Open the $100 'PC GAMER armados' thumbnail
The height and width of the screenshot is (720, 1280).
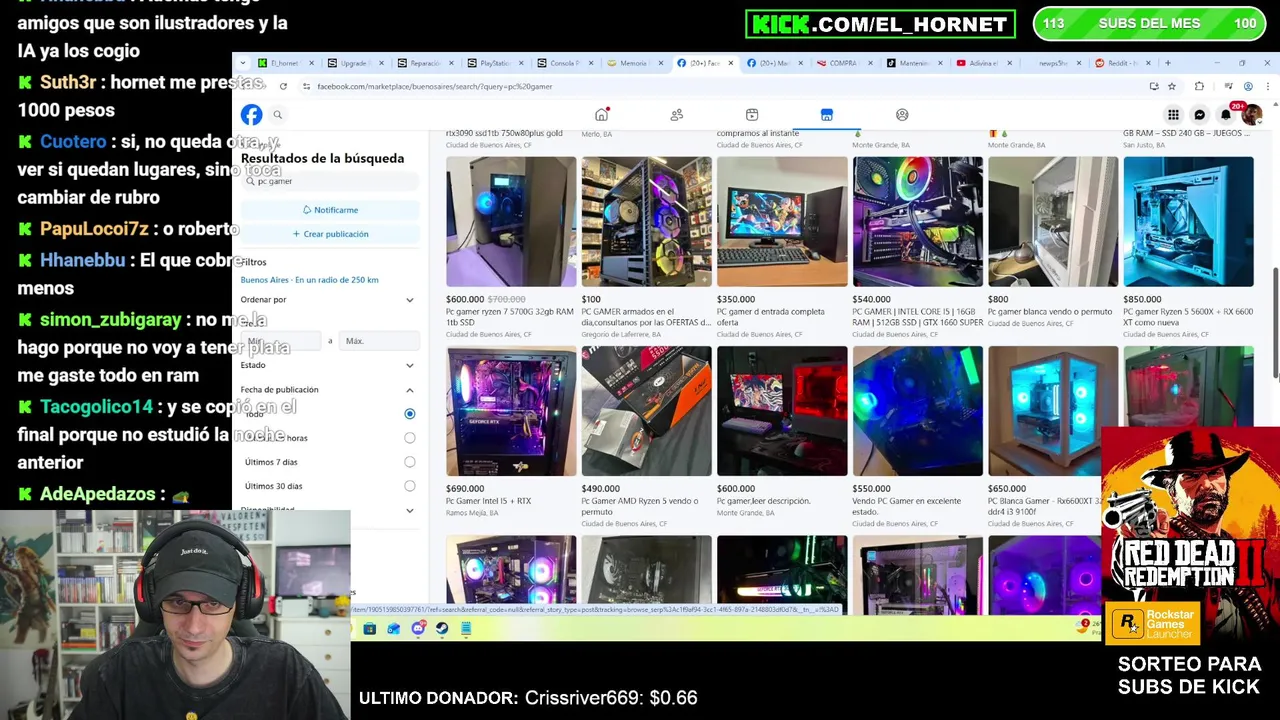647,222
